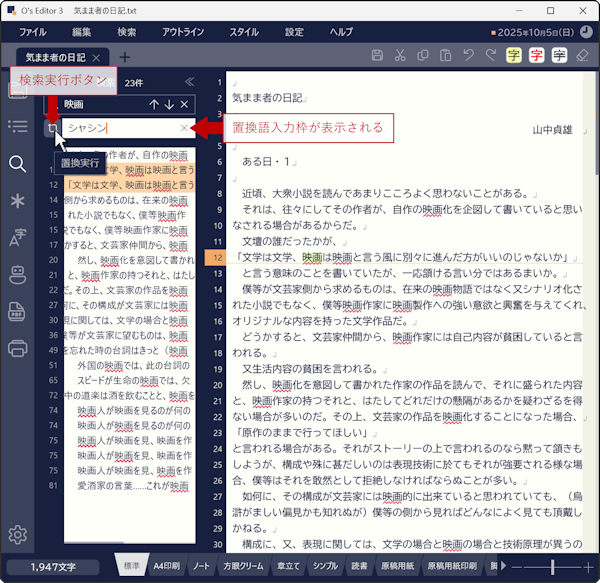
Task: Open the スタイル menu
Action: click(x=243, y=32)
